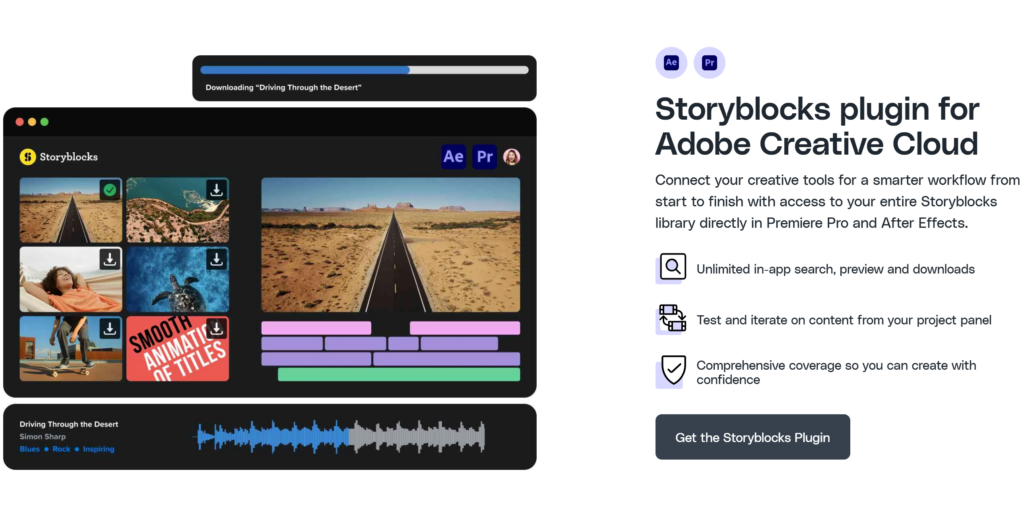The height and width of the screenshot is (520, 1024).
Task: Download the woman in hammock clip
Action: tap(110, 259)
